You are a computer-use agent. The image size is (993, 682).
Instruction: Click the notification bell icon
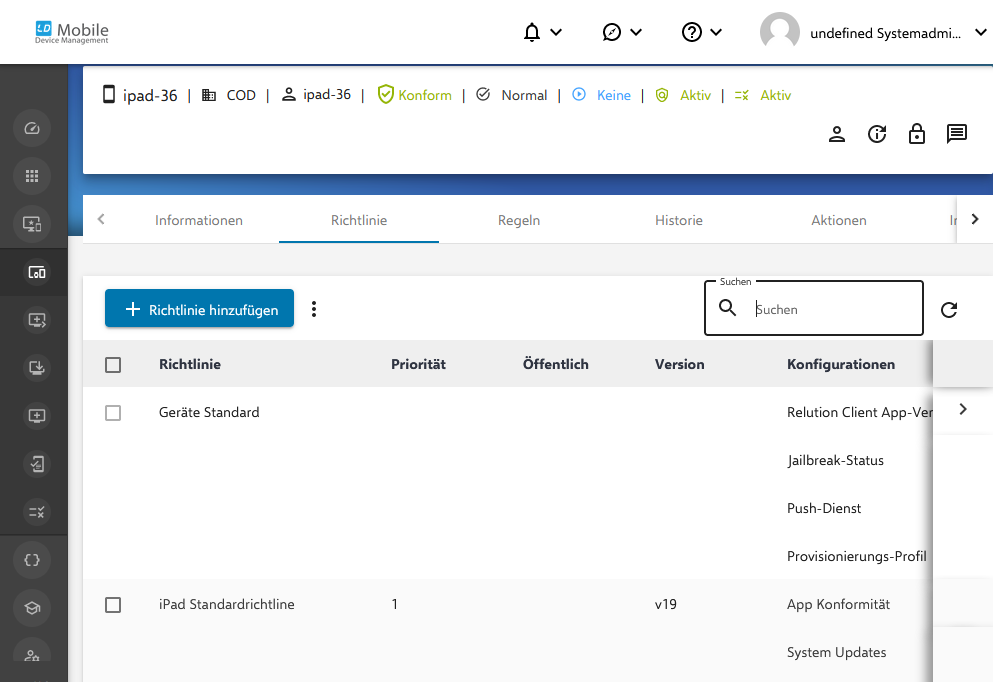(x=532, y=32)
